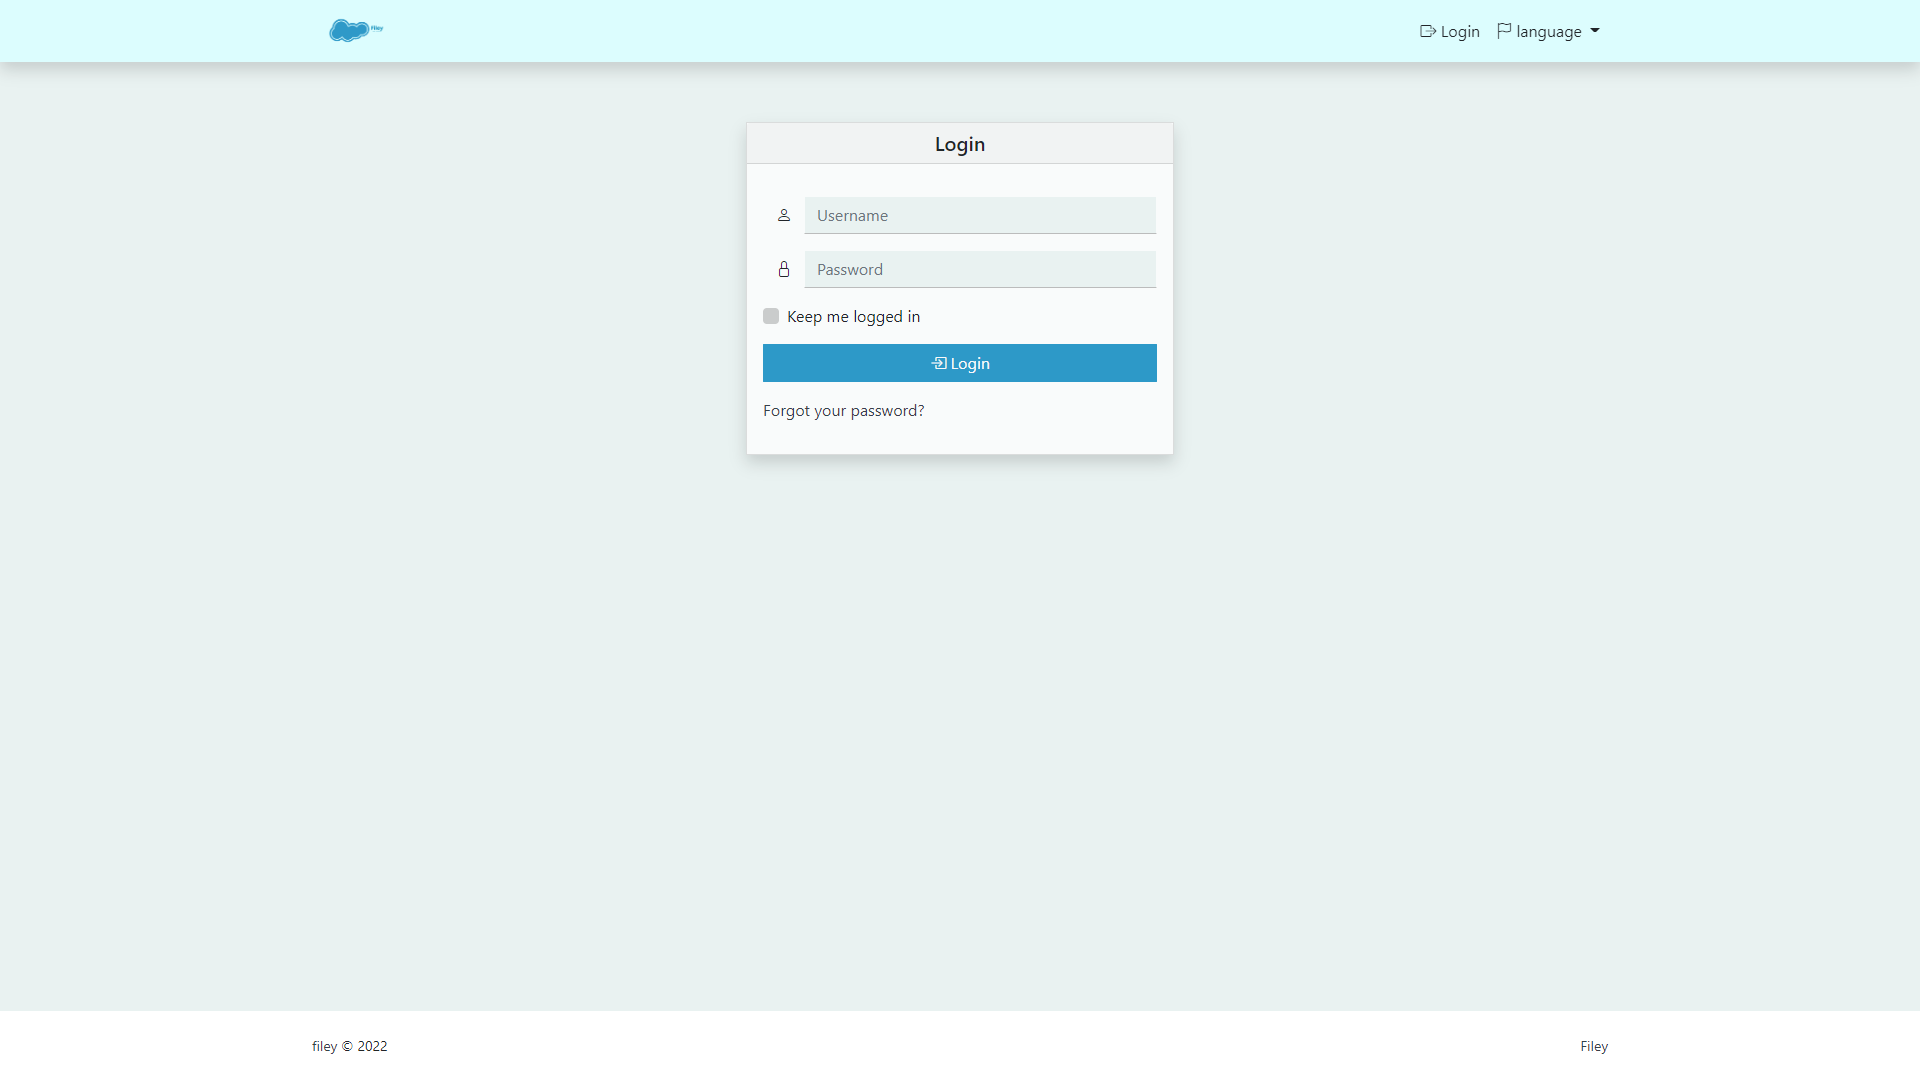Click the Login card header title
Screen dimensions: 1920x1080
pos(959,144)
